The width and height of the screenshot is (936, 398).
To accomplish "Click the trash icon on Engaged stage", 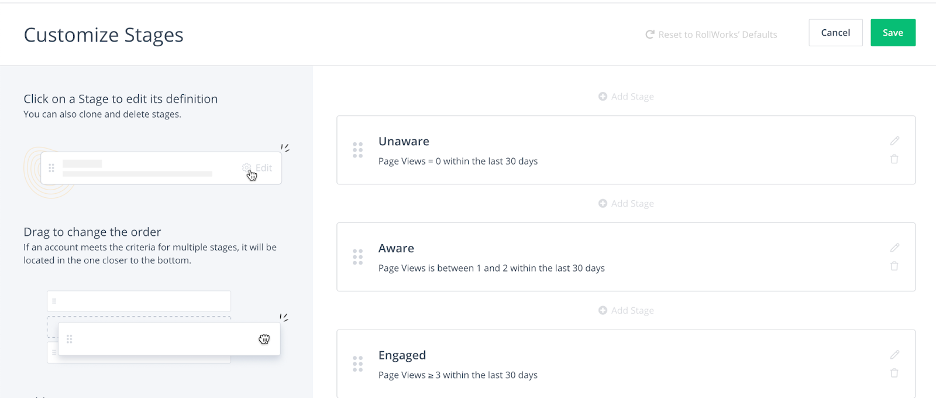I will (894, 373).
